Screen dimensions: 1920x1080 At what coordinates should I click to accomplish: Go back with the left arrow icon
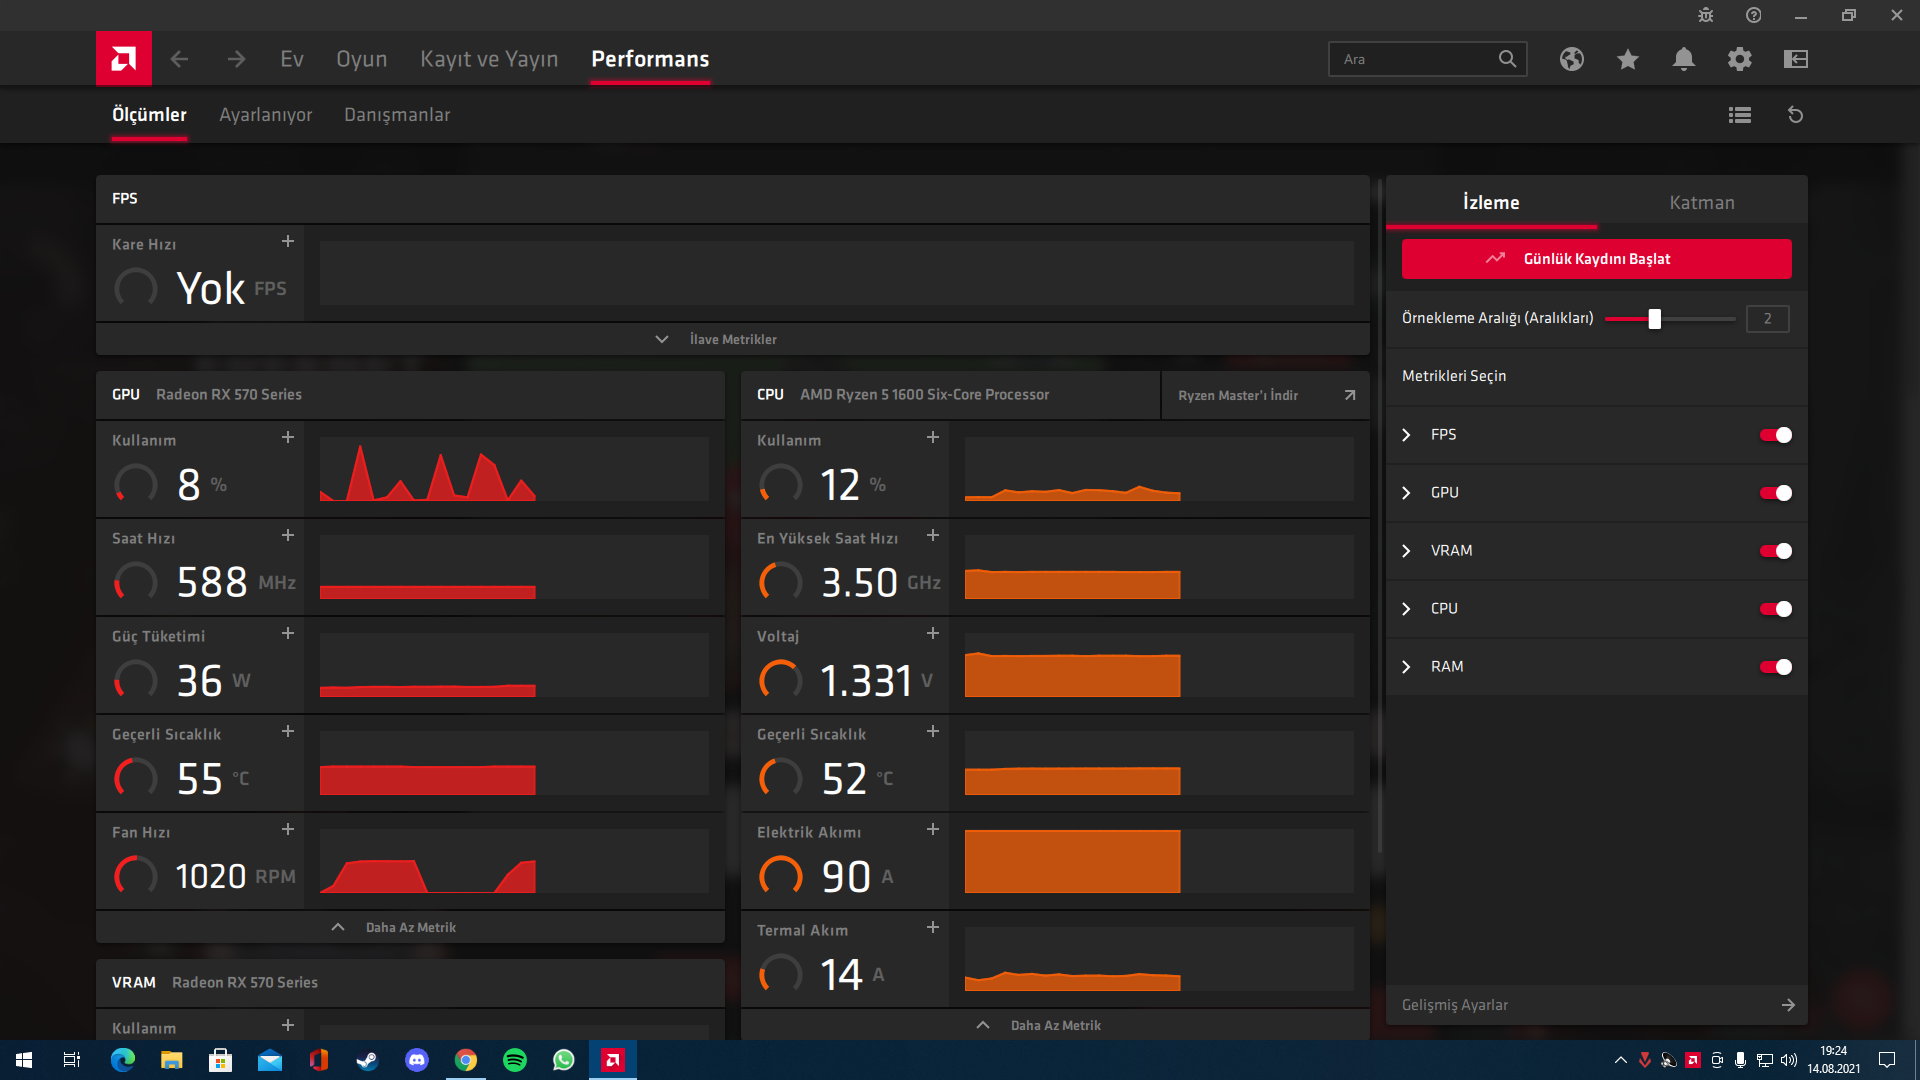coord(179,59)
